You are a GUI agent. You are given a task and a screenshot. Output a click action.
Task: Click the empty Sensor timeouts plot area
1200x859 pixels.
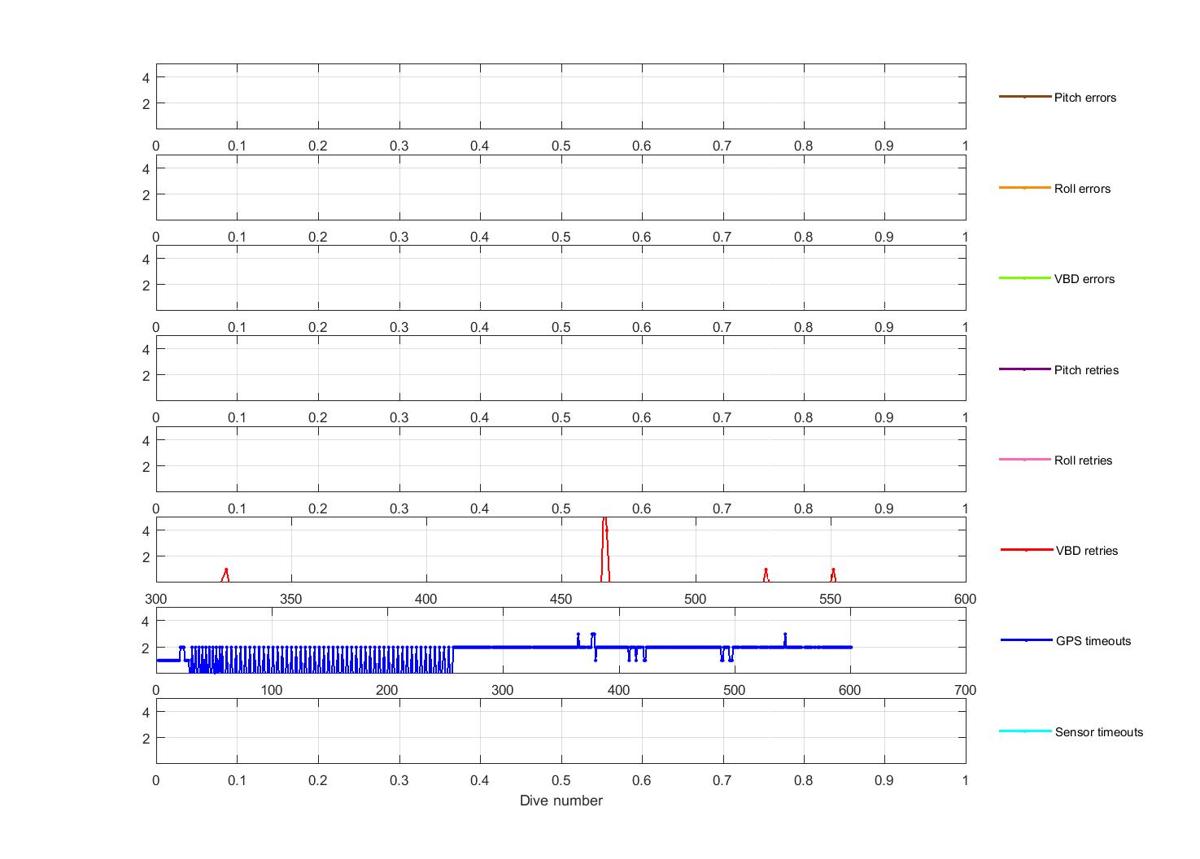coord(561,731)
